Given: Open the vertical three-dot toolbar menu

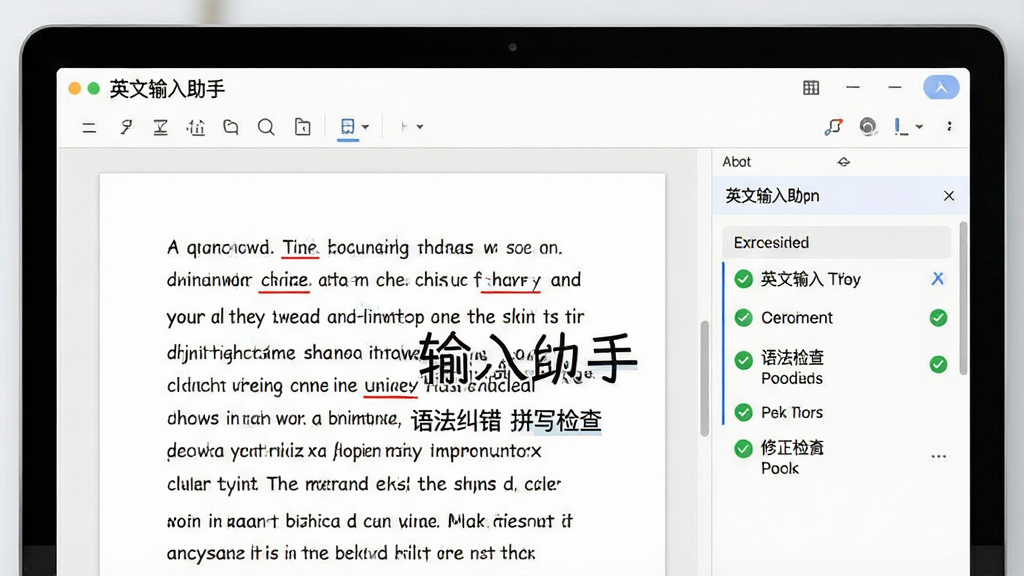Looking at the screenshot, I should point(949,127).
